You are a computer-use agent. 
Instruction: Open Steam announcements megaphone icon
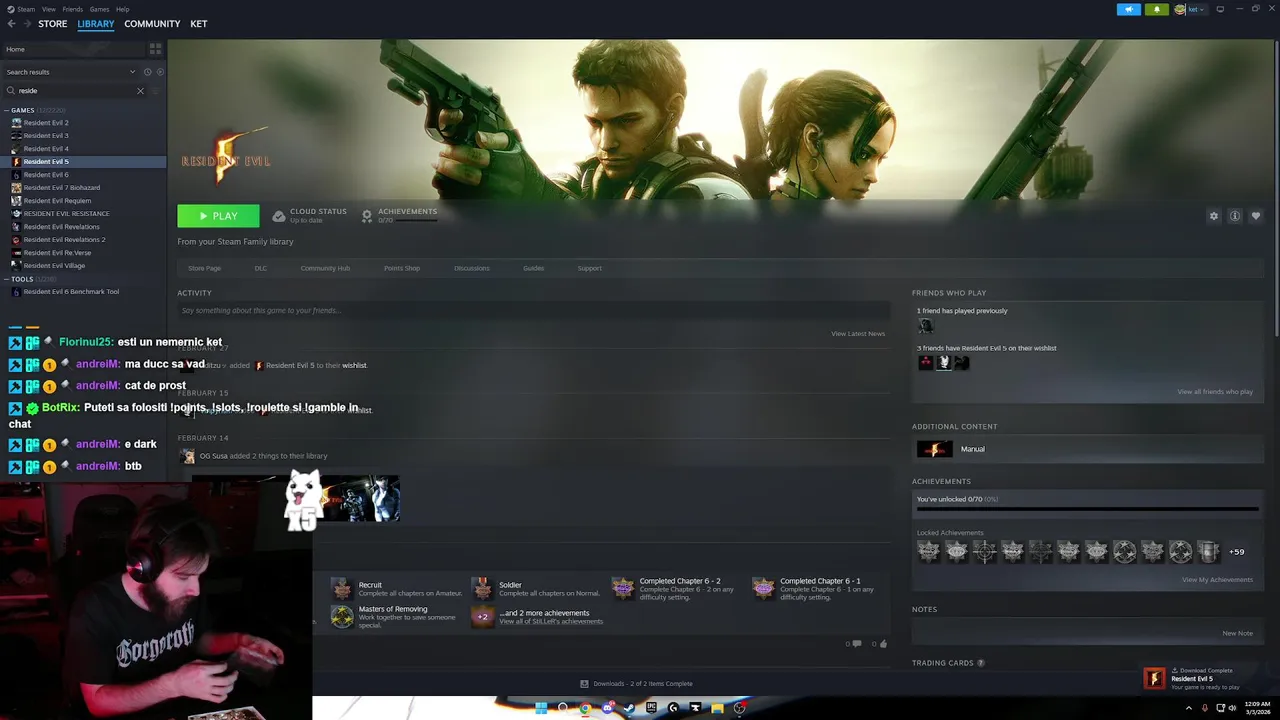coord(1129,9)
